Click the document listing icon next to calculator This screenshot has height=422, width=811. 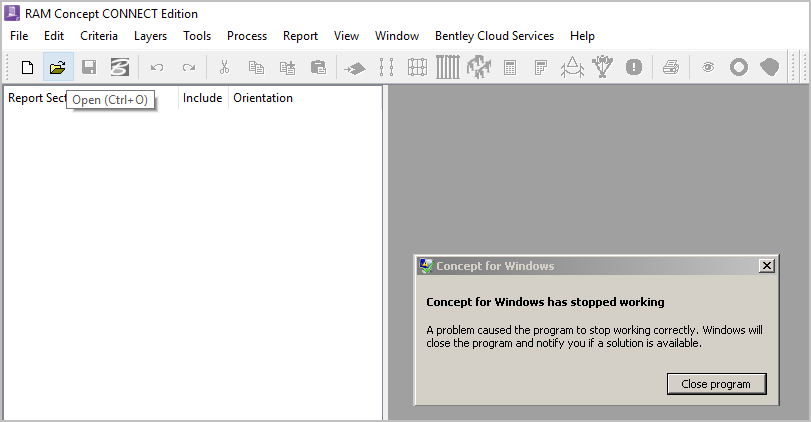[x=540, y=67]
